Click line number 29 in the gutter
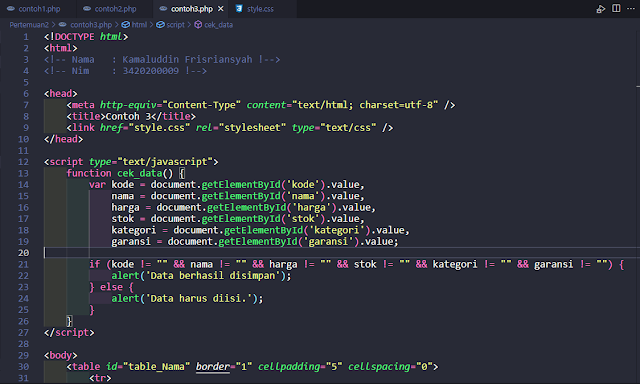 [x=23, y=355]
